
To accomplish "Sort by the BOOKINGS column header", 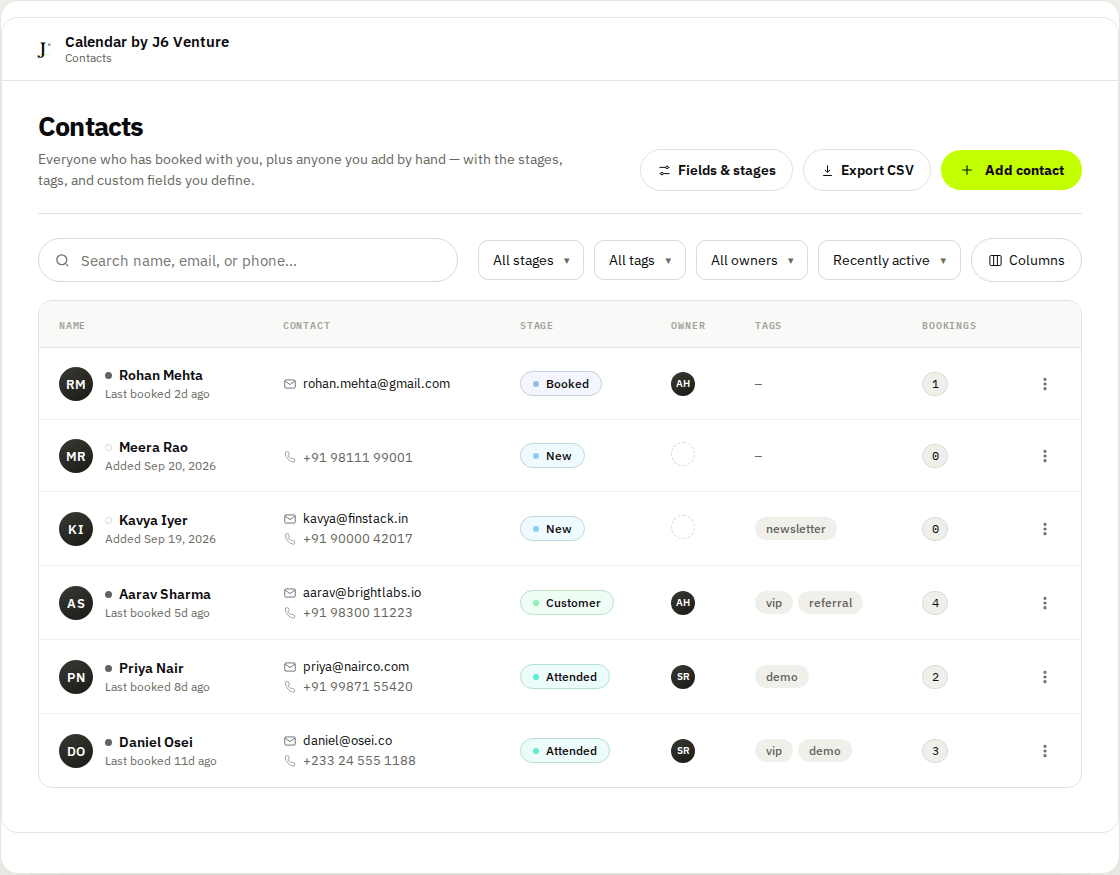I will pyautogui.click(x=949, y=326).
